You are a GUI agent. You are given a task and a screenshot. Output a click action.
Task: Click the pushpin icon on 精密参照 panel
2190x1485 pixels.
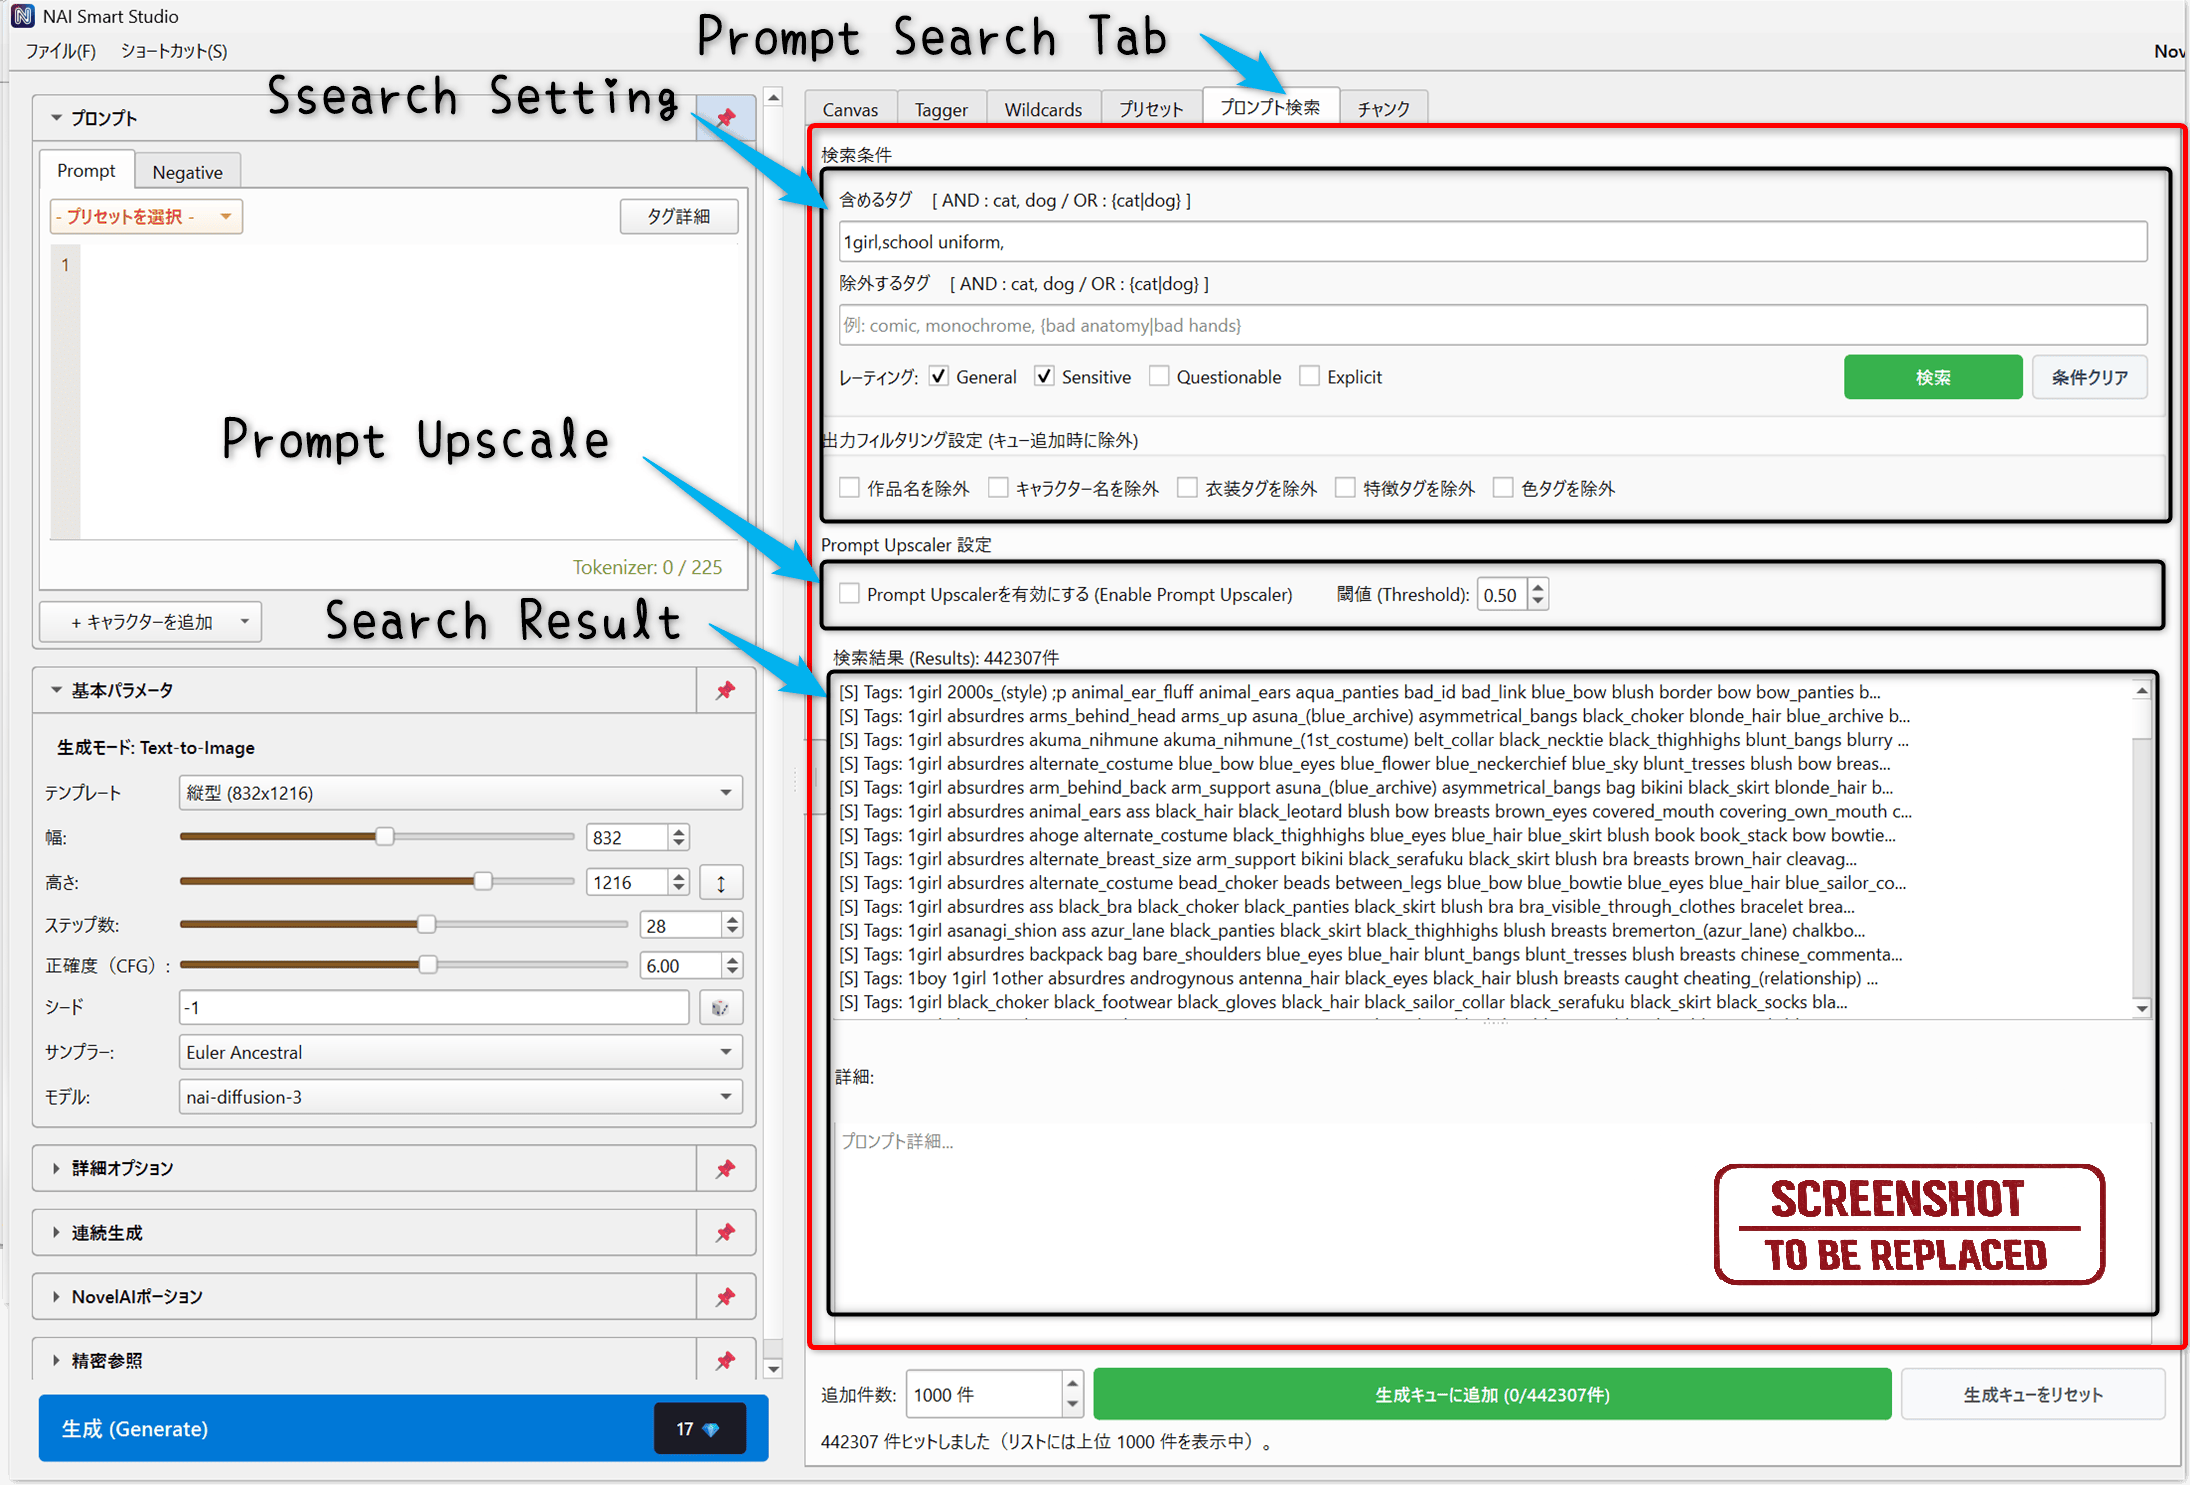725,1360
